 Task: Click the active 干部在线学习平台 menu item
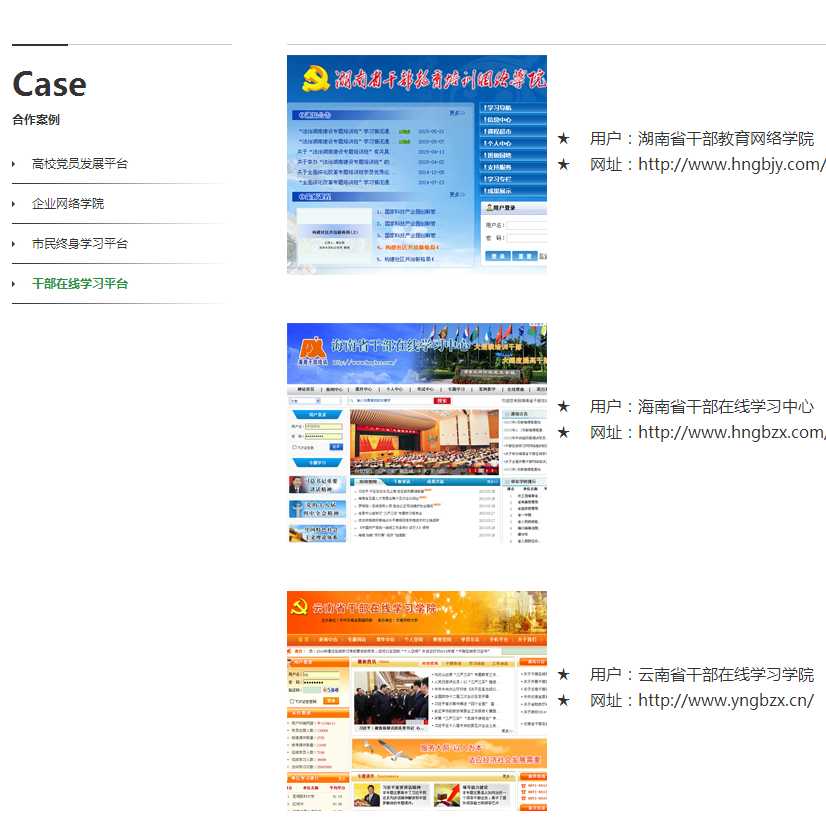(x=80, y=284)
